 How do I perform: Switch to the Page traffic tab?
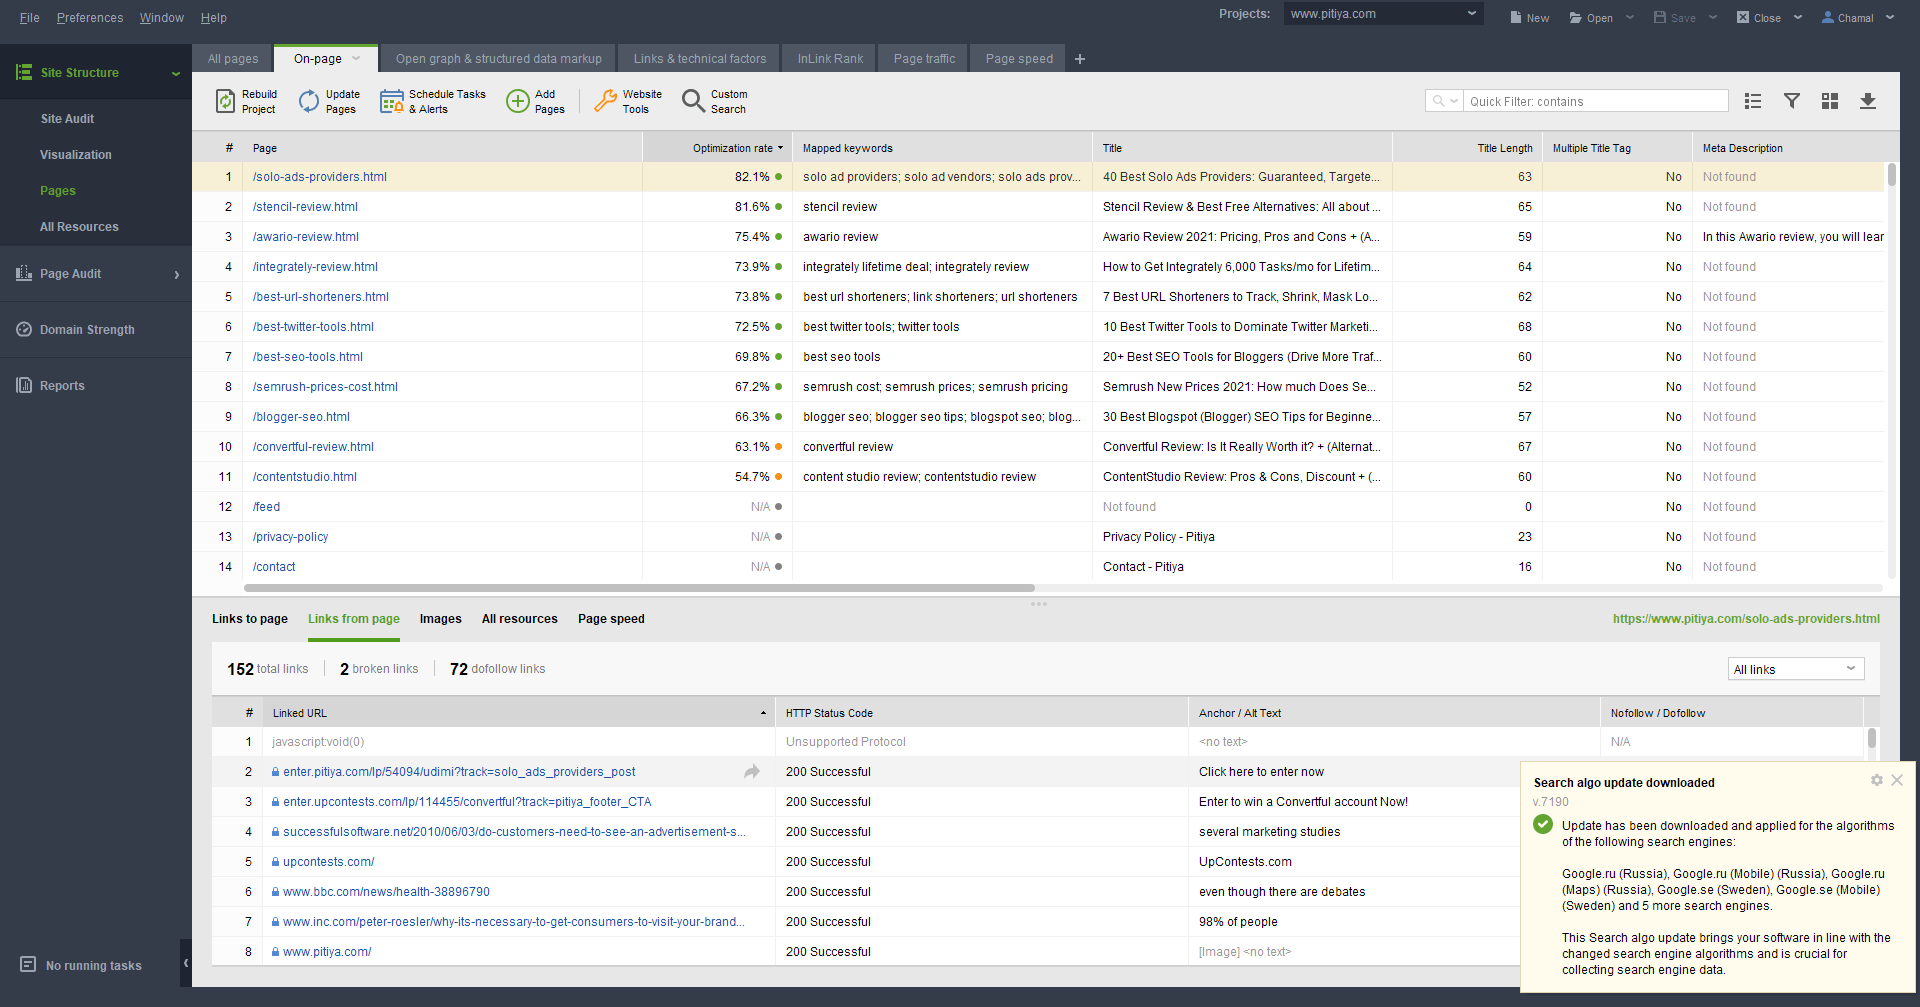click(924, 59)
